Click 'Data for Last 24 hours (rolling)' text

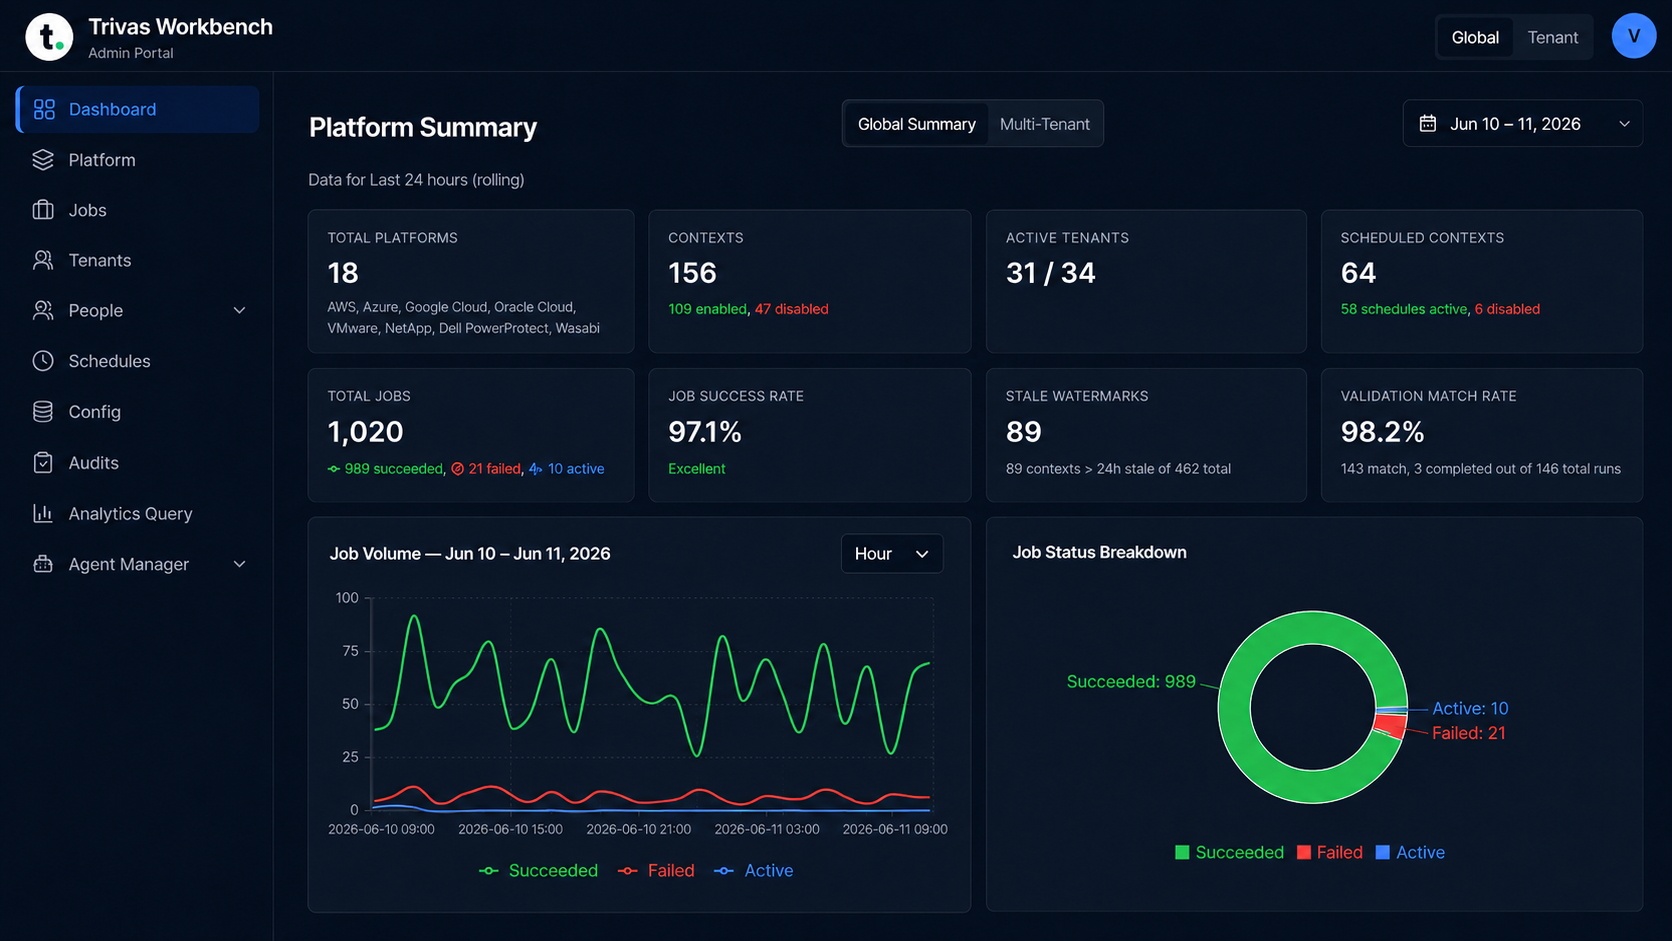(x=416, y=180)
